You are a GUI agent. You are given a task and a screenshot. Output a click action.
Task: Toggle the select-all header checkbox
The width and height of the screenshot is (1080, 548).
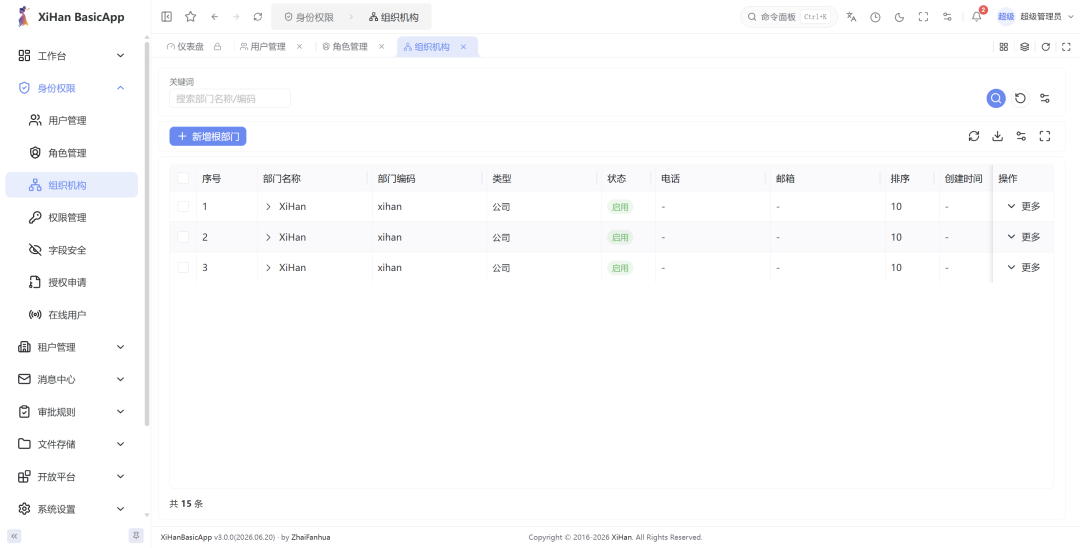pos(183,178)
